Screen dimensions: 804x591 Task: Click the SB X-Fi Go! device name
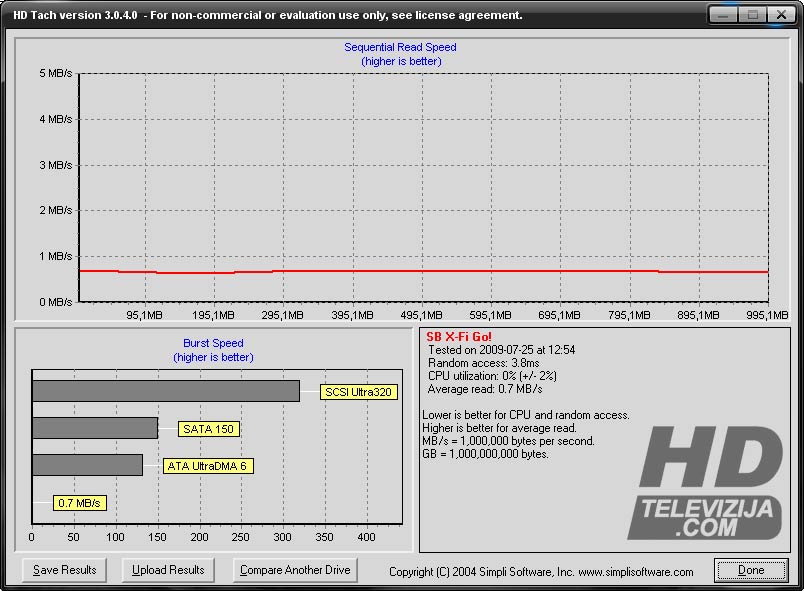459,337
